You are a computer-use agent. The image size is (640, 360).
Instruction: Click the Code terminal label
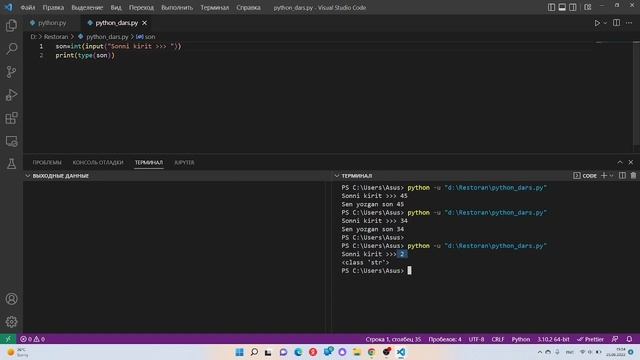click(585, 176)
